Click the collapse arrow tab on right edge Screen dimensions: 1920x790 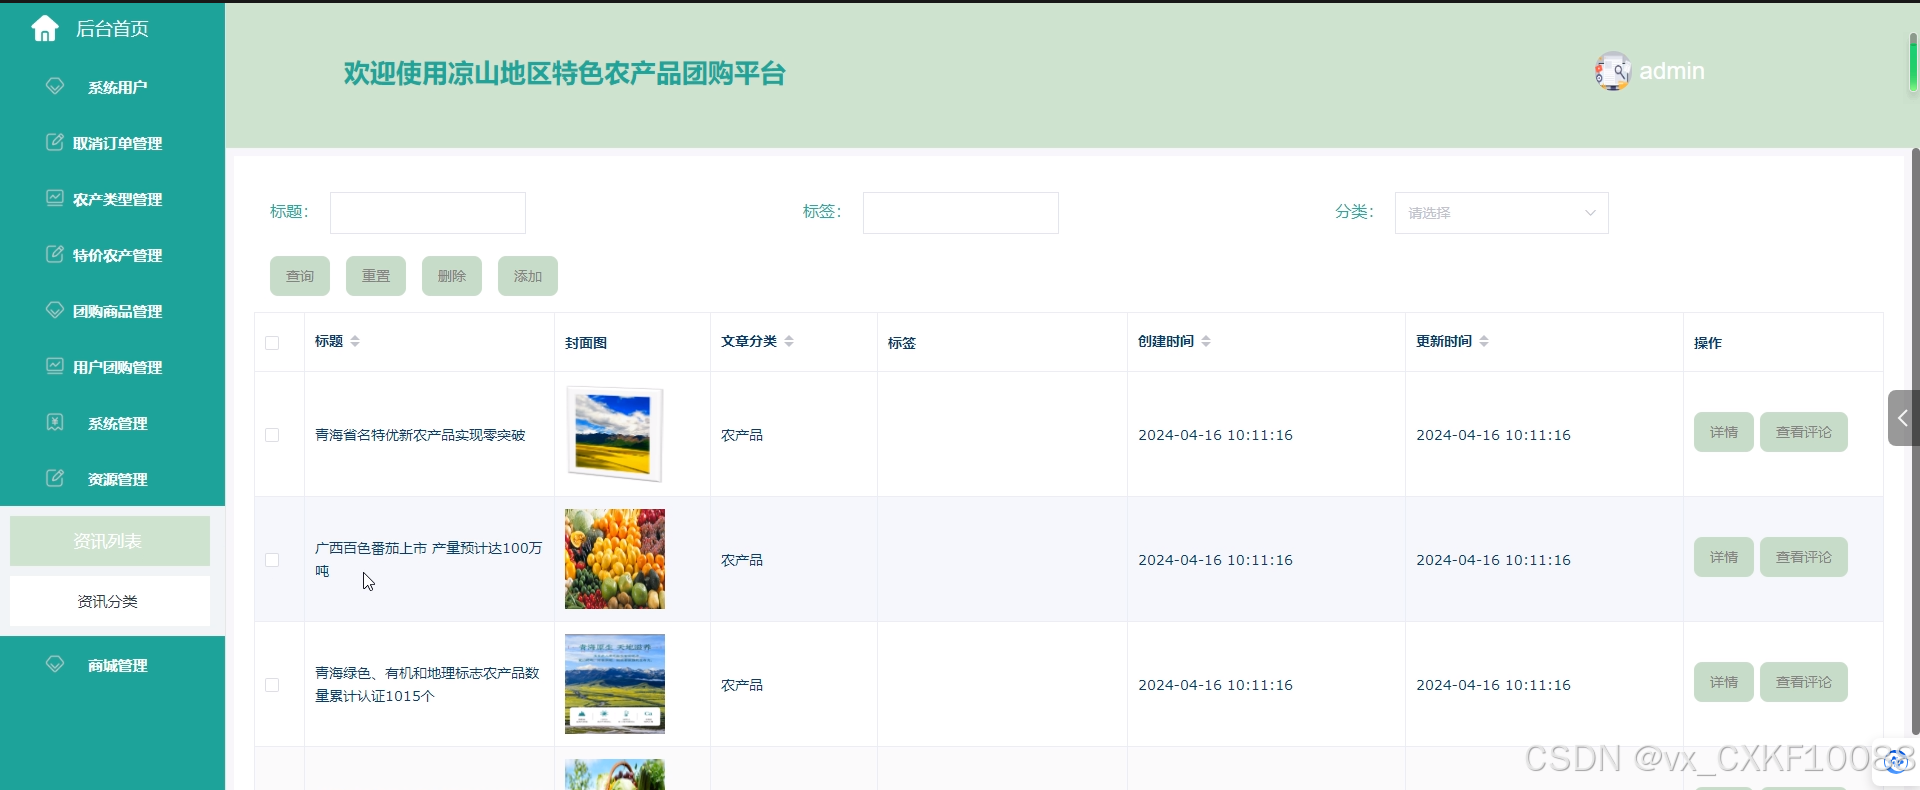pos(1902,418)
